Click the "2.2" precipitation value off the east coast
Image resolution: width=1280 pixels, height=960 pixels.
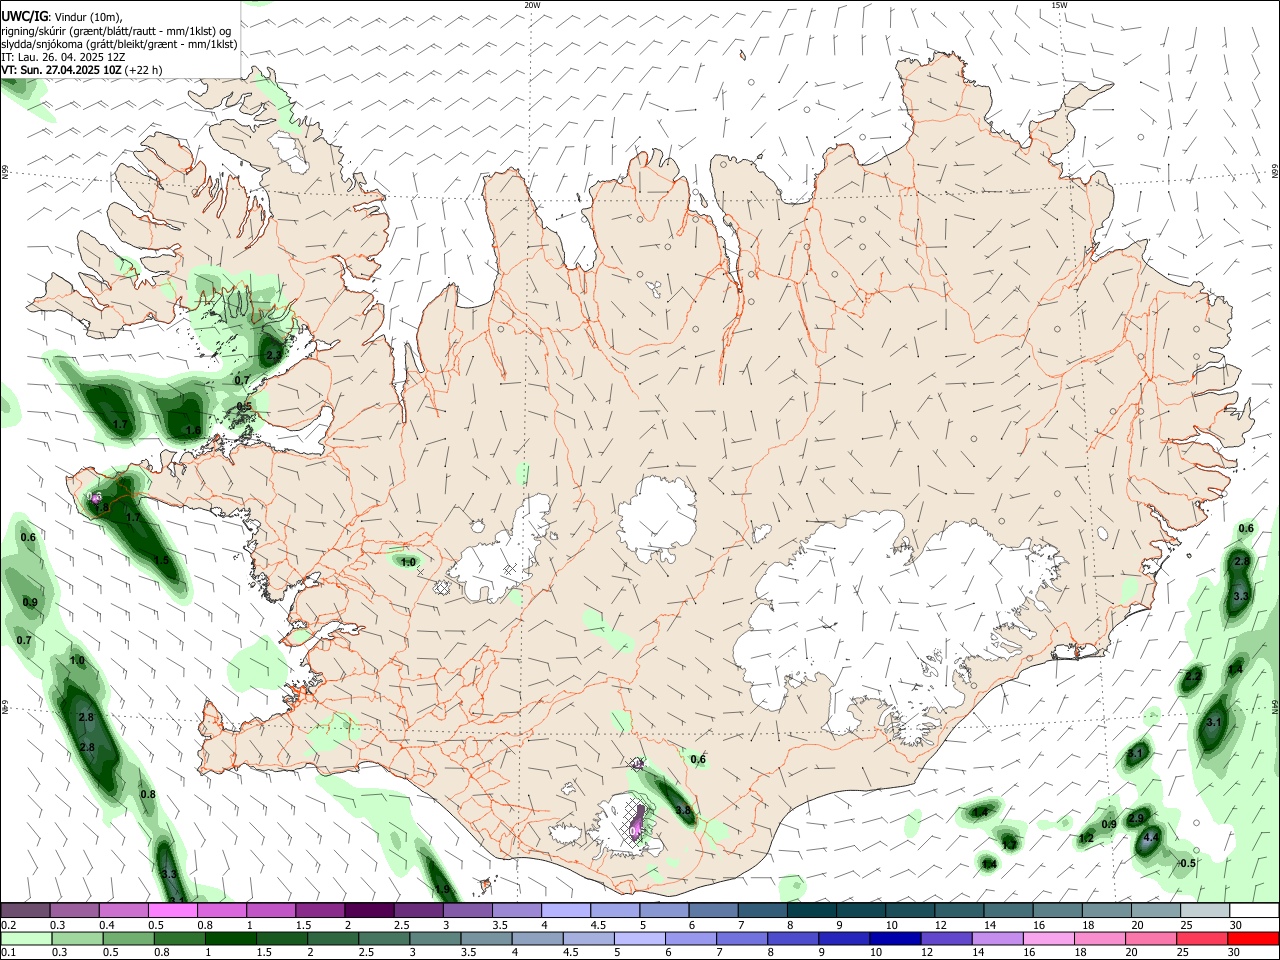[x=1193, y=677]
